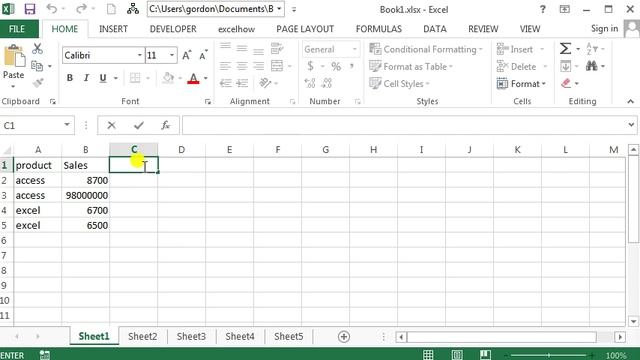
Task: Switch to Page Layout view in status bar
Action: (457, 355)
